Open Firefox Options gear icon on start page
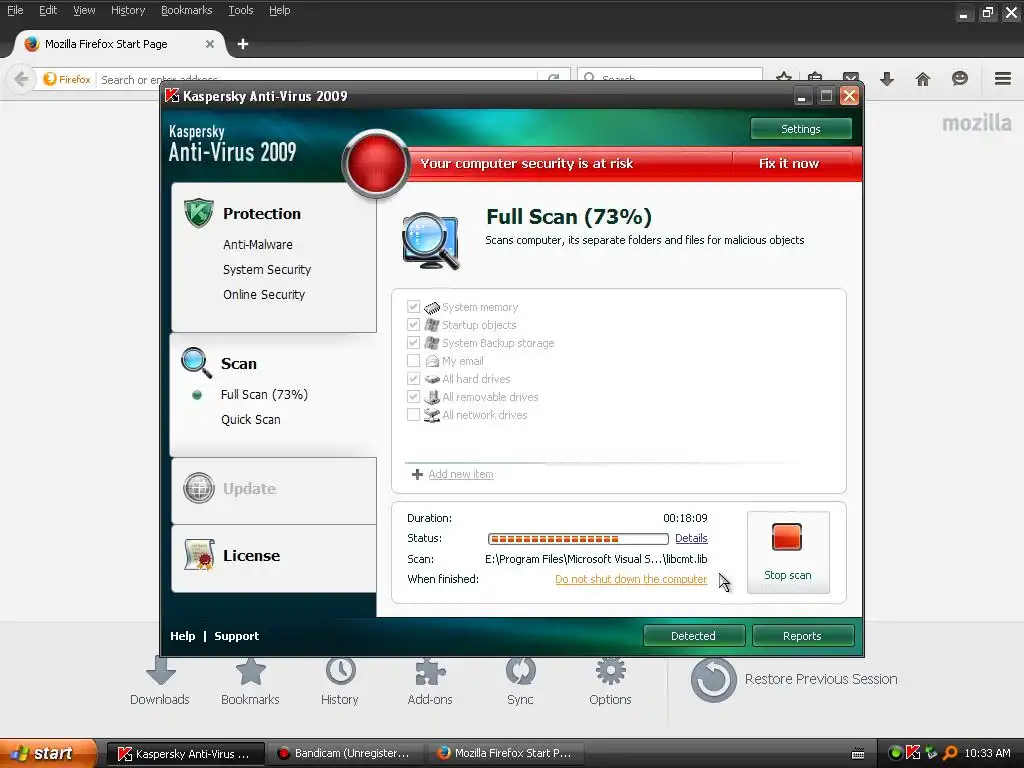 [x=611, y=671]
